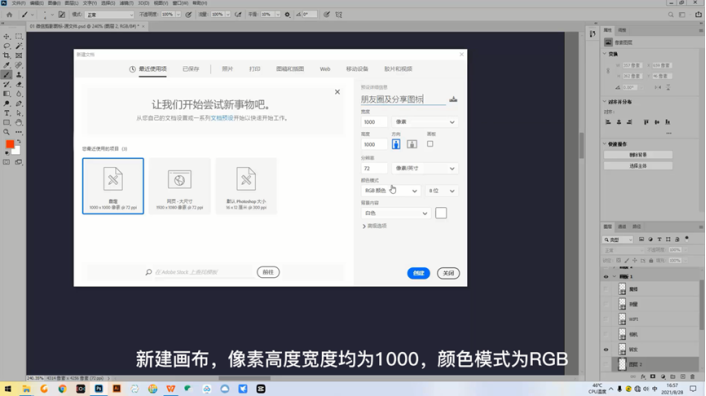The image size is (706, 396).
Task: Switch to the Saved tab
Action: click(190, 69)
